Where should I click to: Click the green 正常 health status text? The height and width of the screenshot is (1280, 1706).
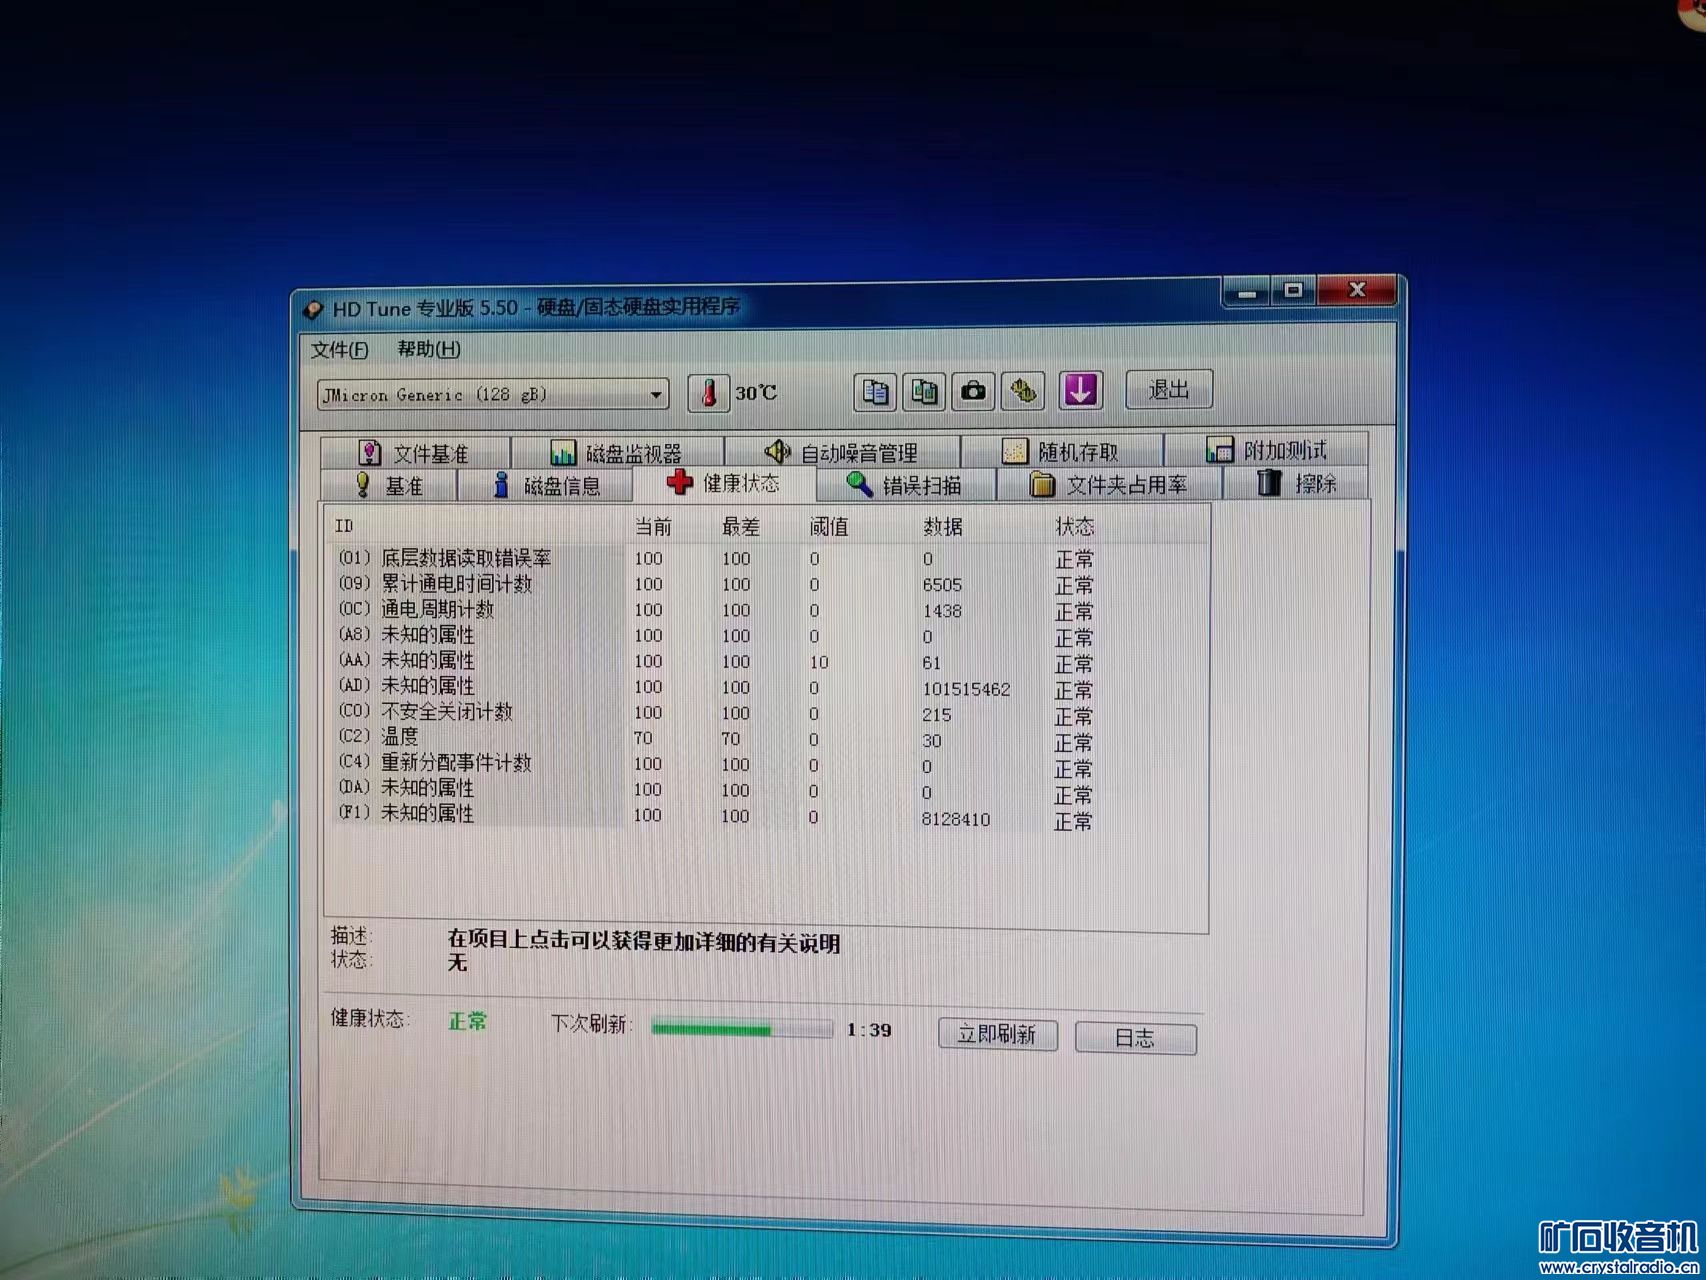click(467, 1021)
